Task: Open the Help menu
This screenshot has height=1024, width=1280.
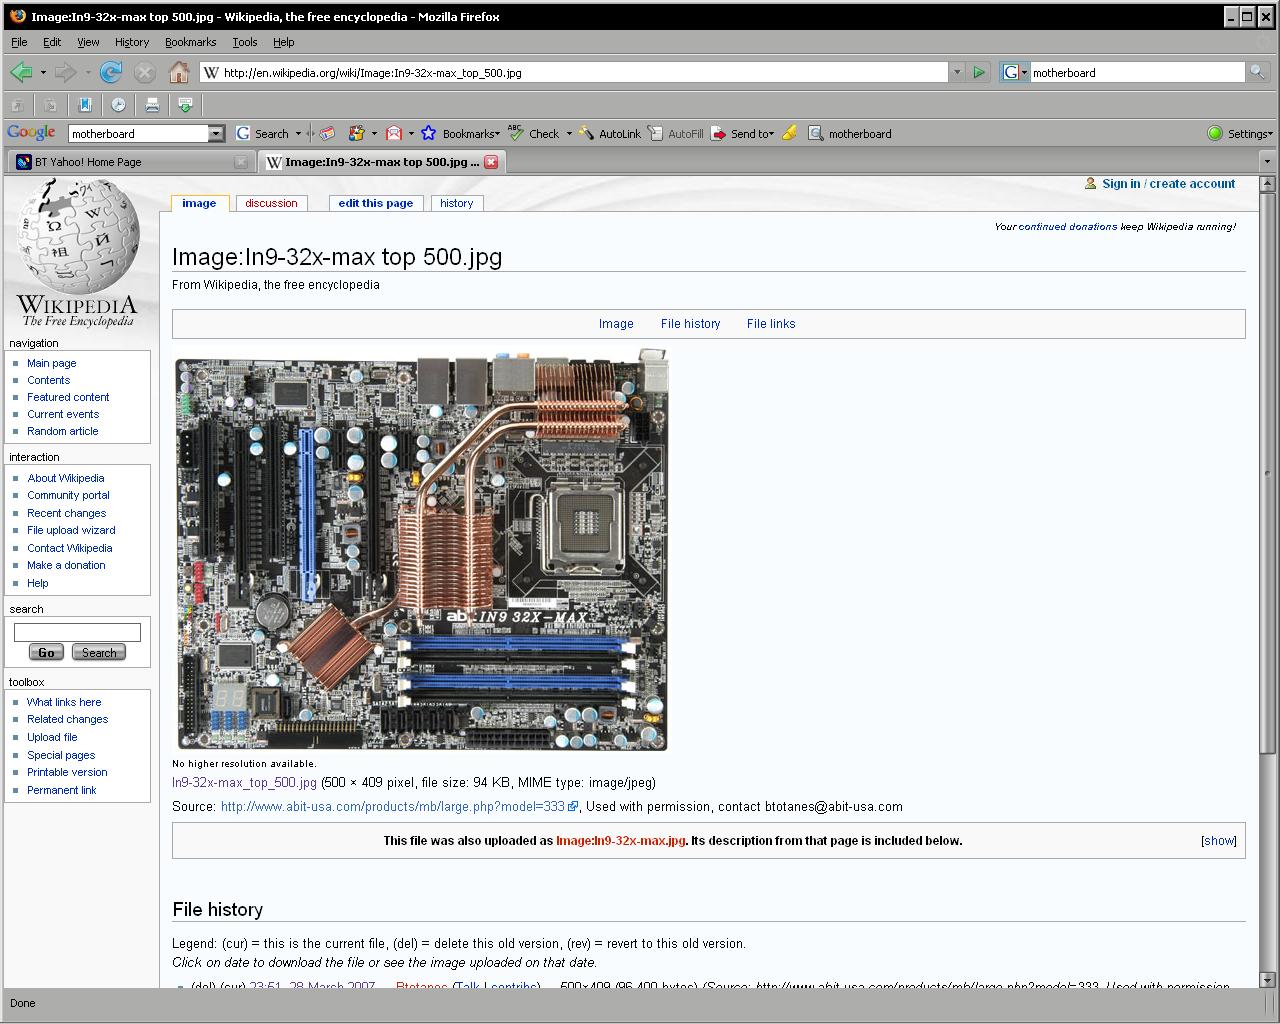Action: pos(284,42)
